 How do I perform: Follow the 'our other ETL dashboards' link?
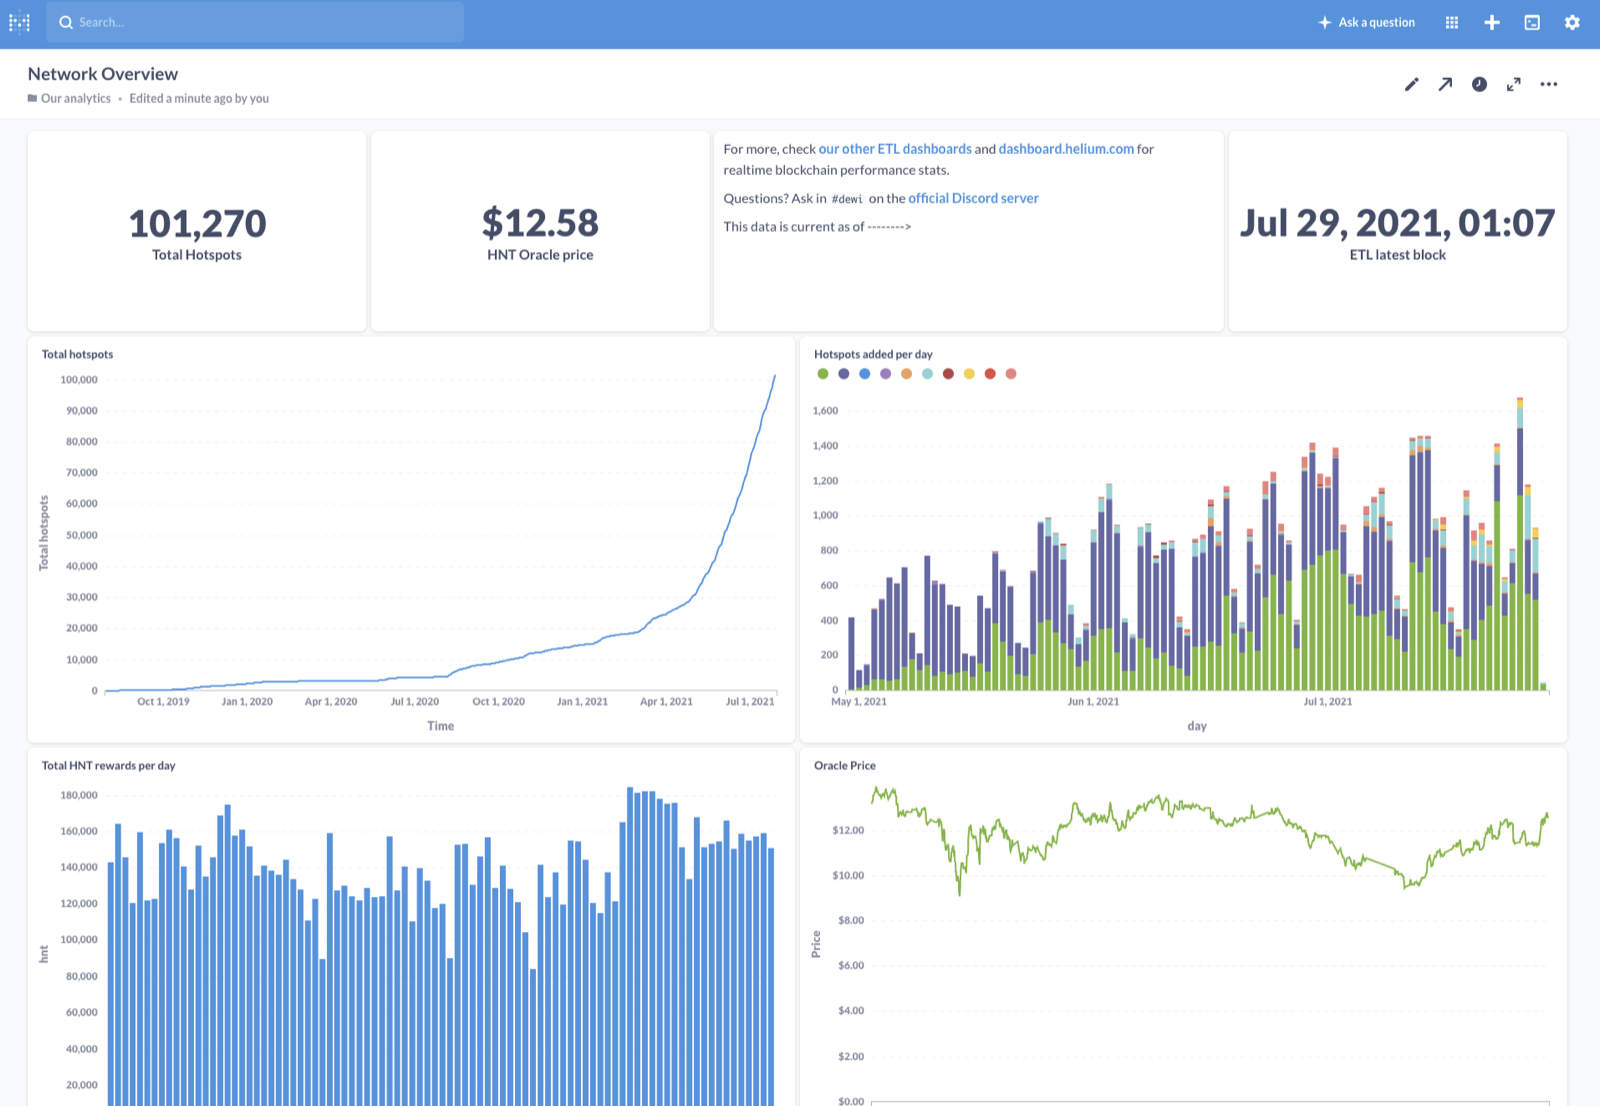[895, 149]
